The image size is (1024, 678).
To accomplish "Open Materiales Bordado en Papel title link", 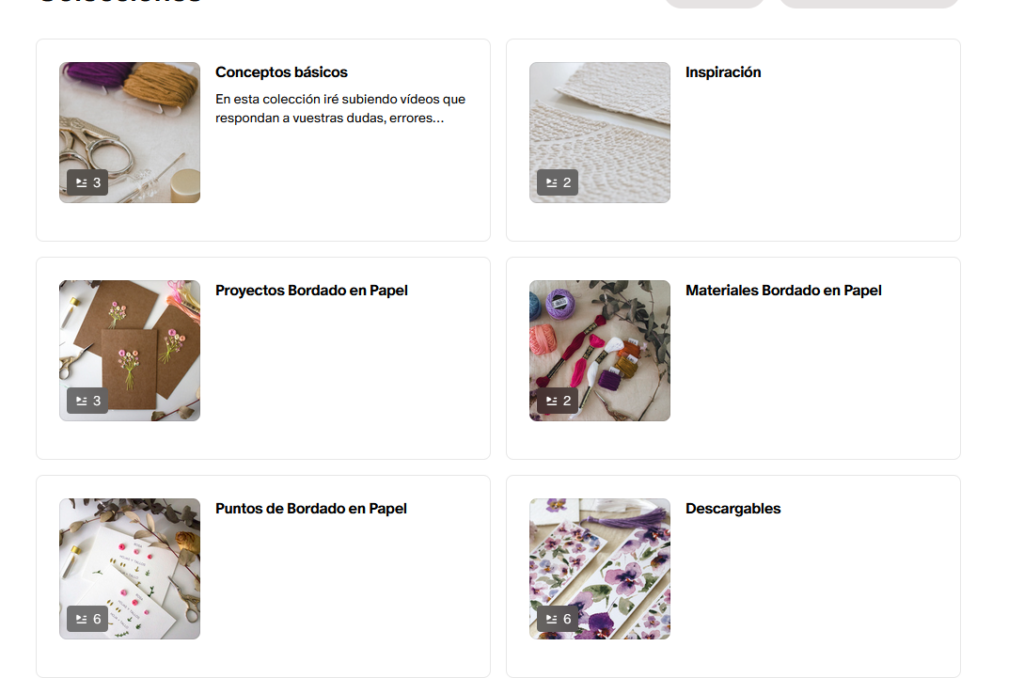I will 783,290.
